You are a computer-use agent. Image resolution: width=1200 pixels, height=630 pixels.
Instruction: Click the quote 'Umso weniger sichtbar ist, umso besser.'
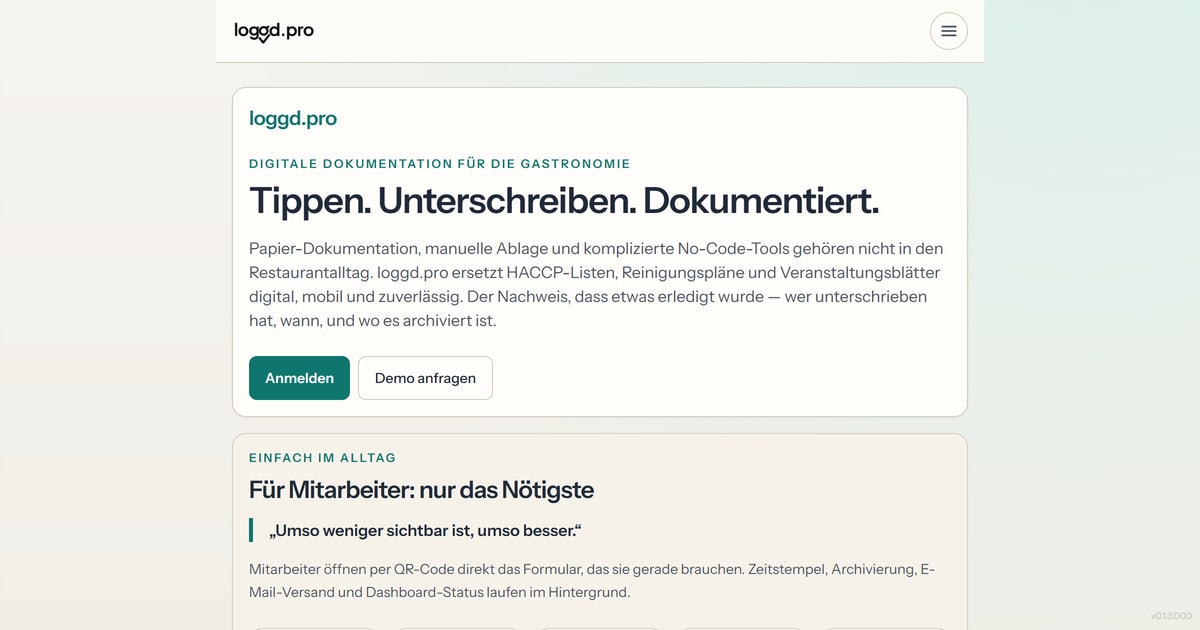425,530
